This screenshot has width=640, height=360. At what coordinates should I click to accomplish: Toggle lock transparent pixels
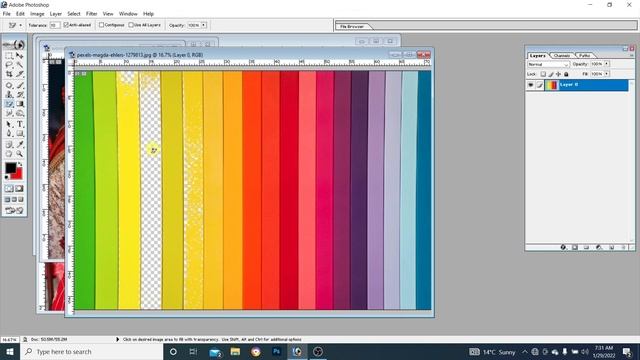[543, 74]
